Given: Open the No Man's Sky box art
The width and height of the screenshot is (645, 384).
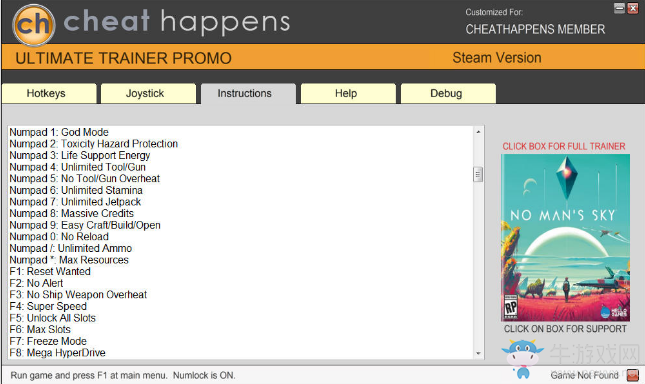Looking at the screenshot, I should tap(565, 238).
